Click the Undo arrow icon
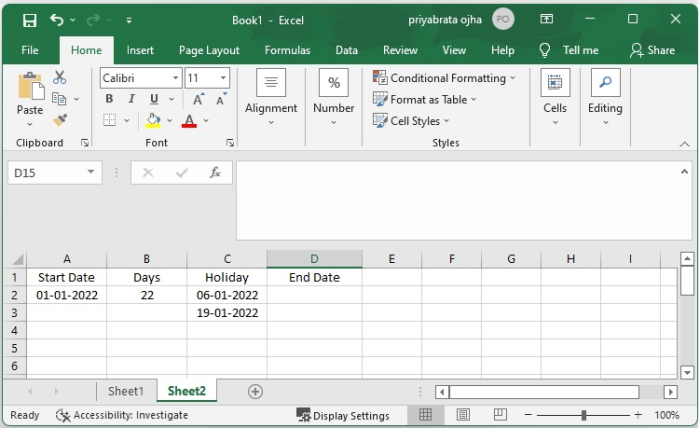The width and height of the screenshot is (700, 428). [57, 20]
